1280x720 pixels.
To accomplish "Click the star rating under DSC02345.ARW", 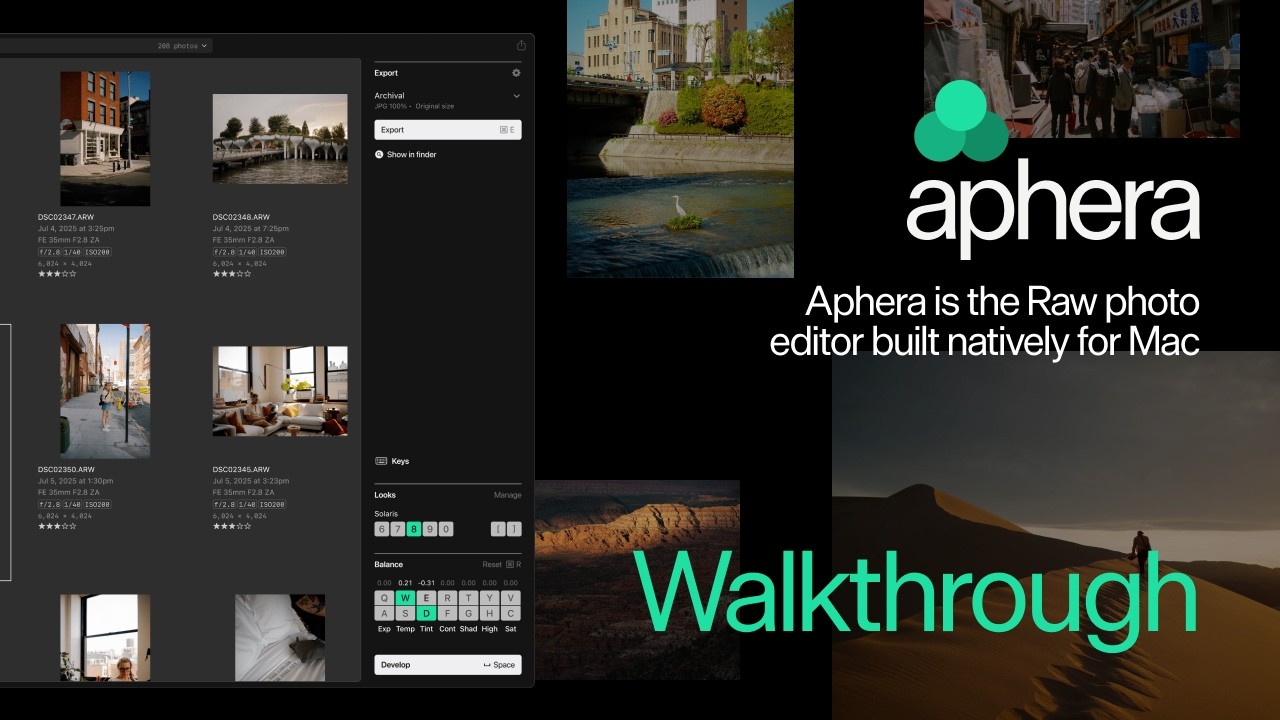I will coord(232,526).
